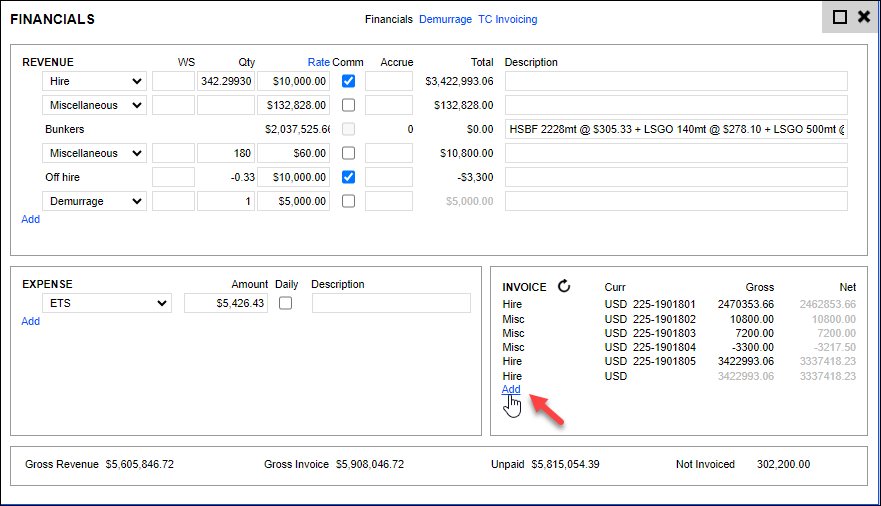The height and width of the screenshot is (506, 881).
Task: Expand the ETS expense type dropdown
Action: pyautogui.click(x=106, y=303)
